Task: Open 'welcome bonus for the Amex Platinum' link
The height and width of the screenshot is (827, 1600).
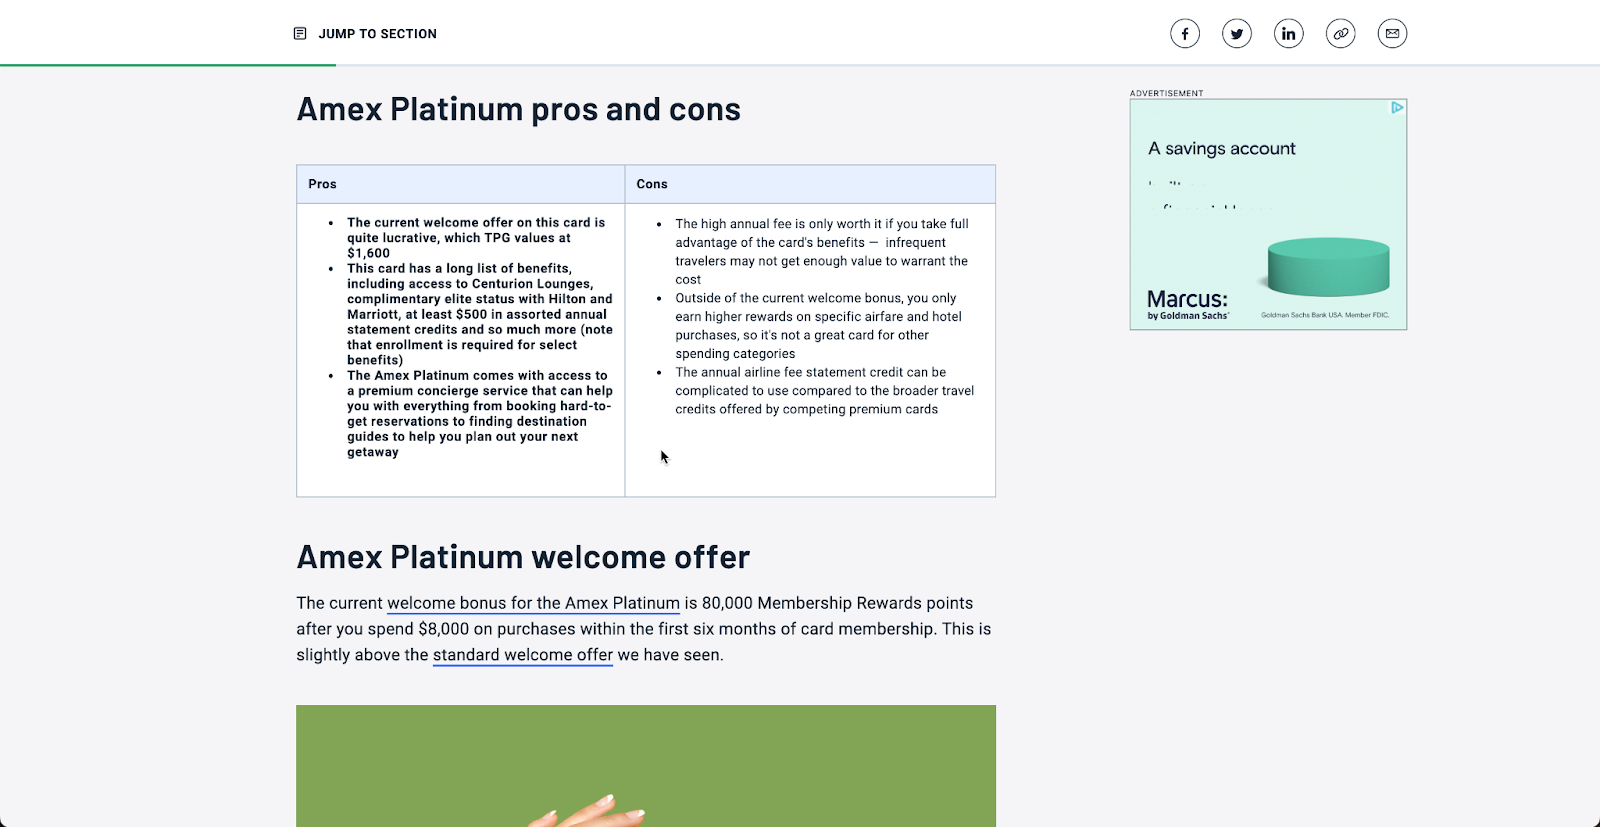Action: 533,603
